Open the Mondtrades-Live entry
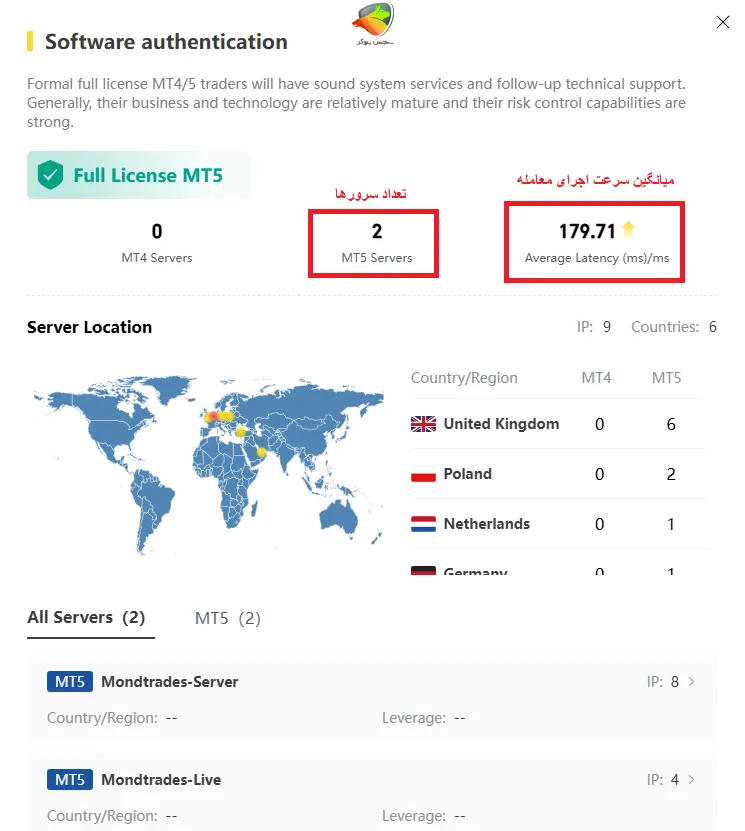 click(161, 780)
